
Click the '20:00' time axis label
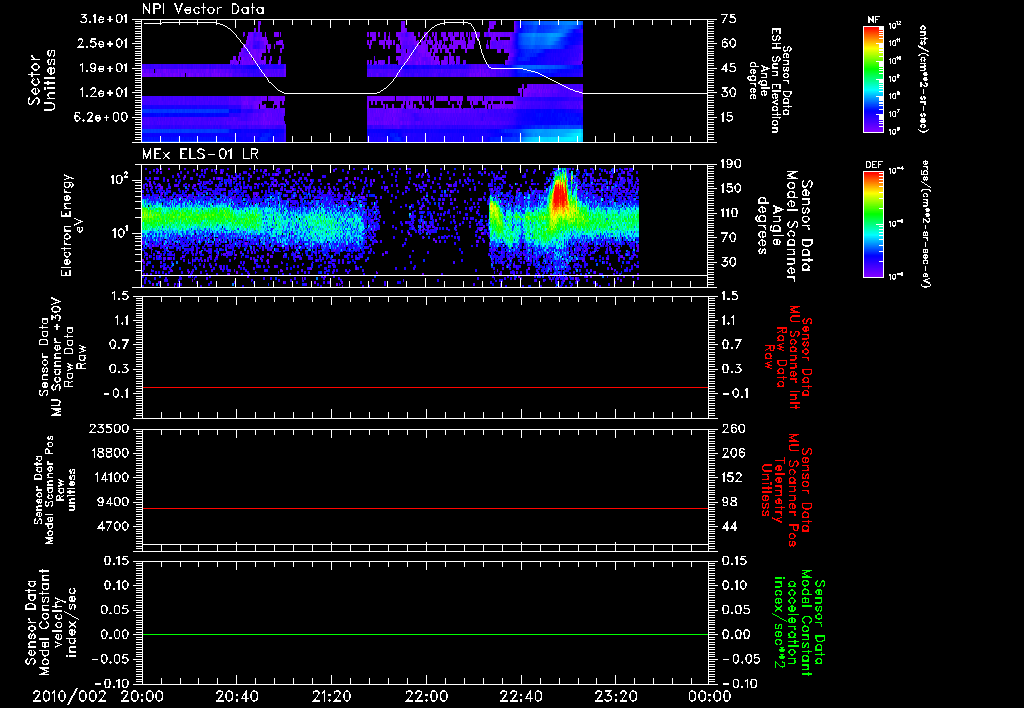[142, 696]
